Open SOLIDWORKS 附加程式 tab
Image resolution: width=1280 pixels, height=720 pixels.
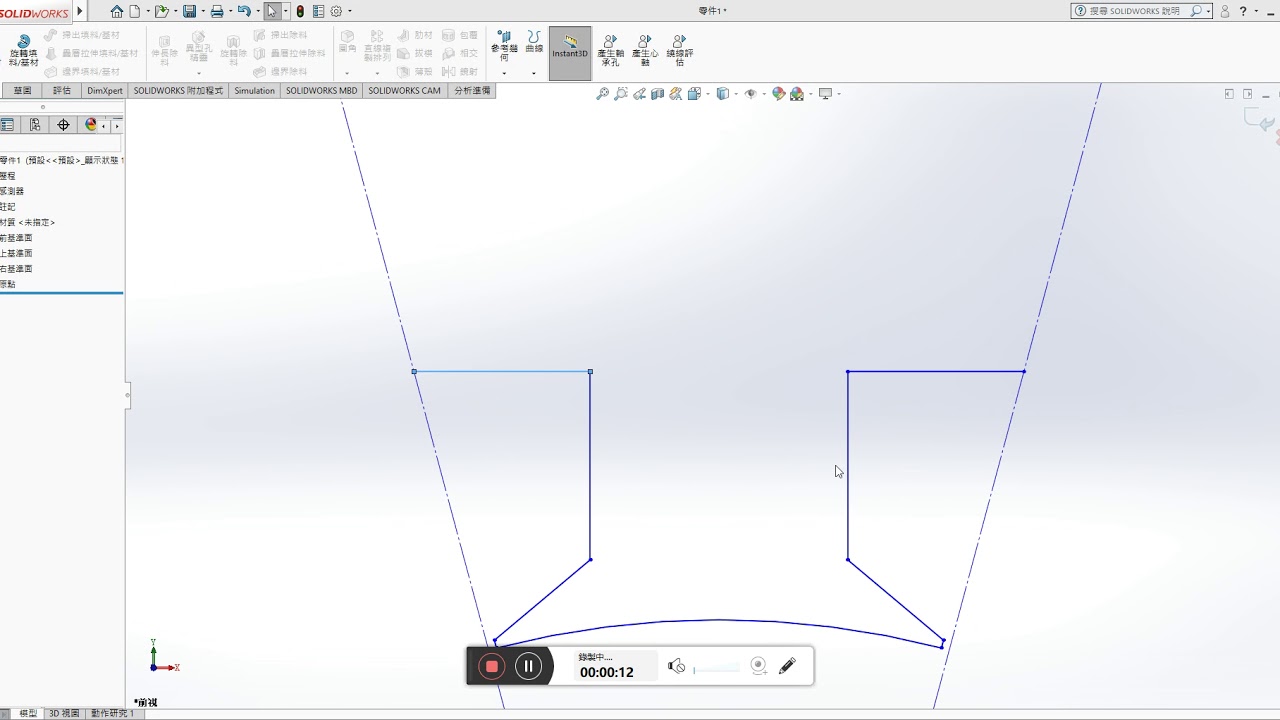coord(178,90)
